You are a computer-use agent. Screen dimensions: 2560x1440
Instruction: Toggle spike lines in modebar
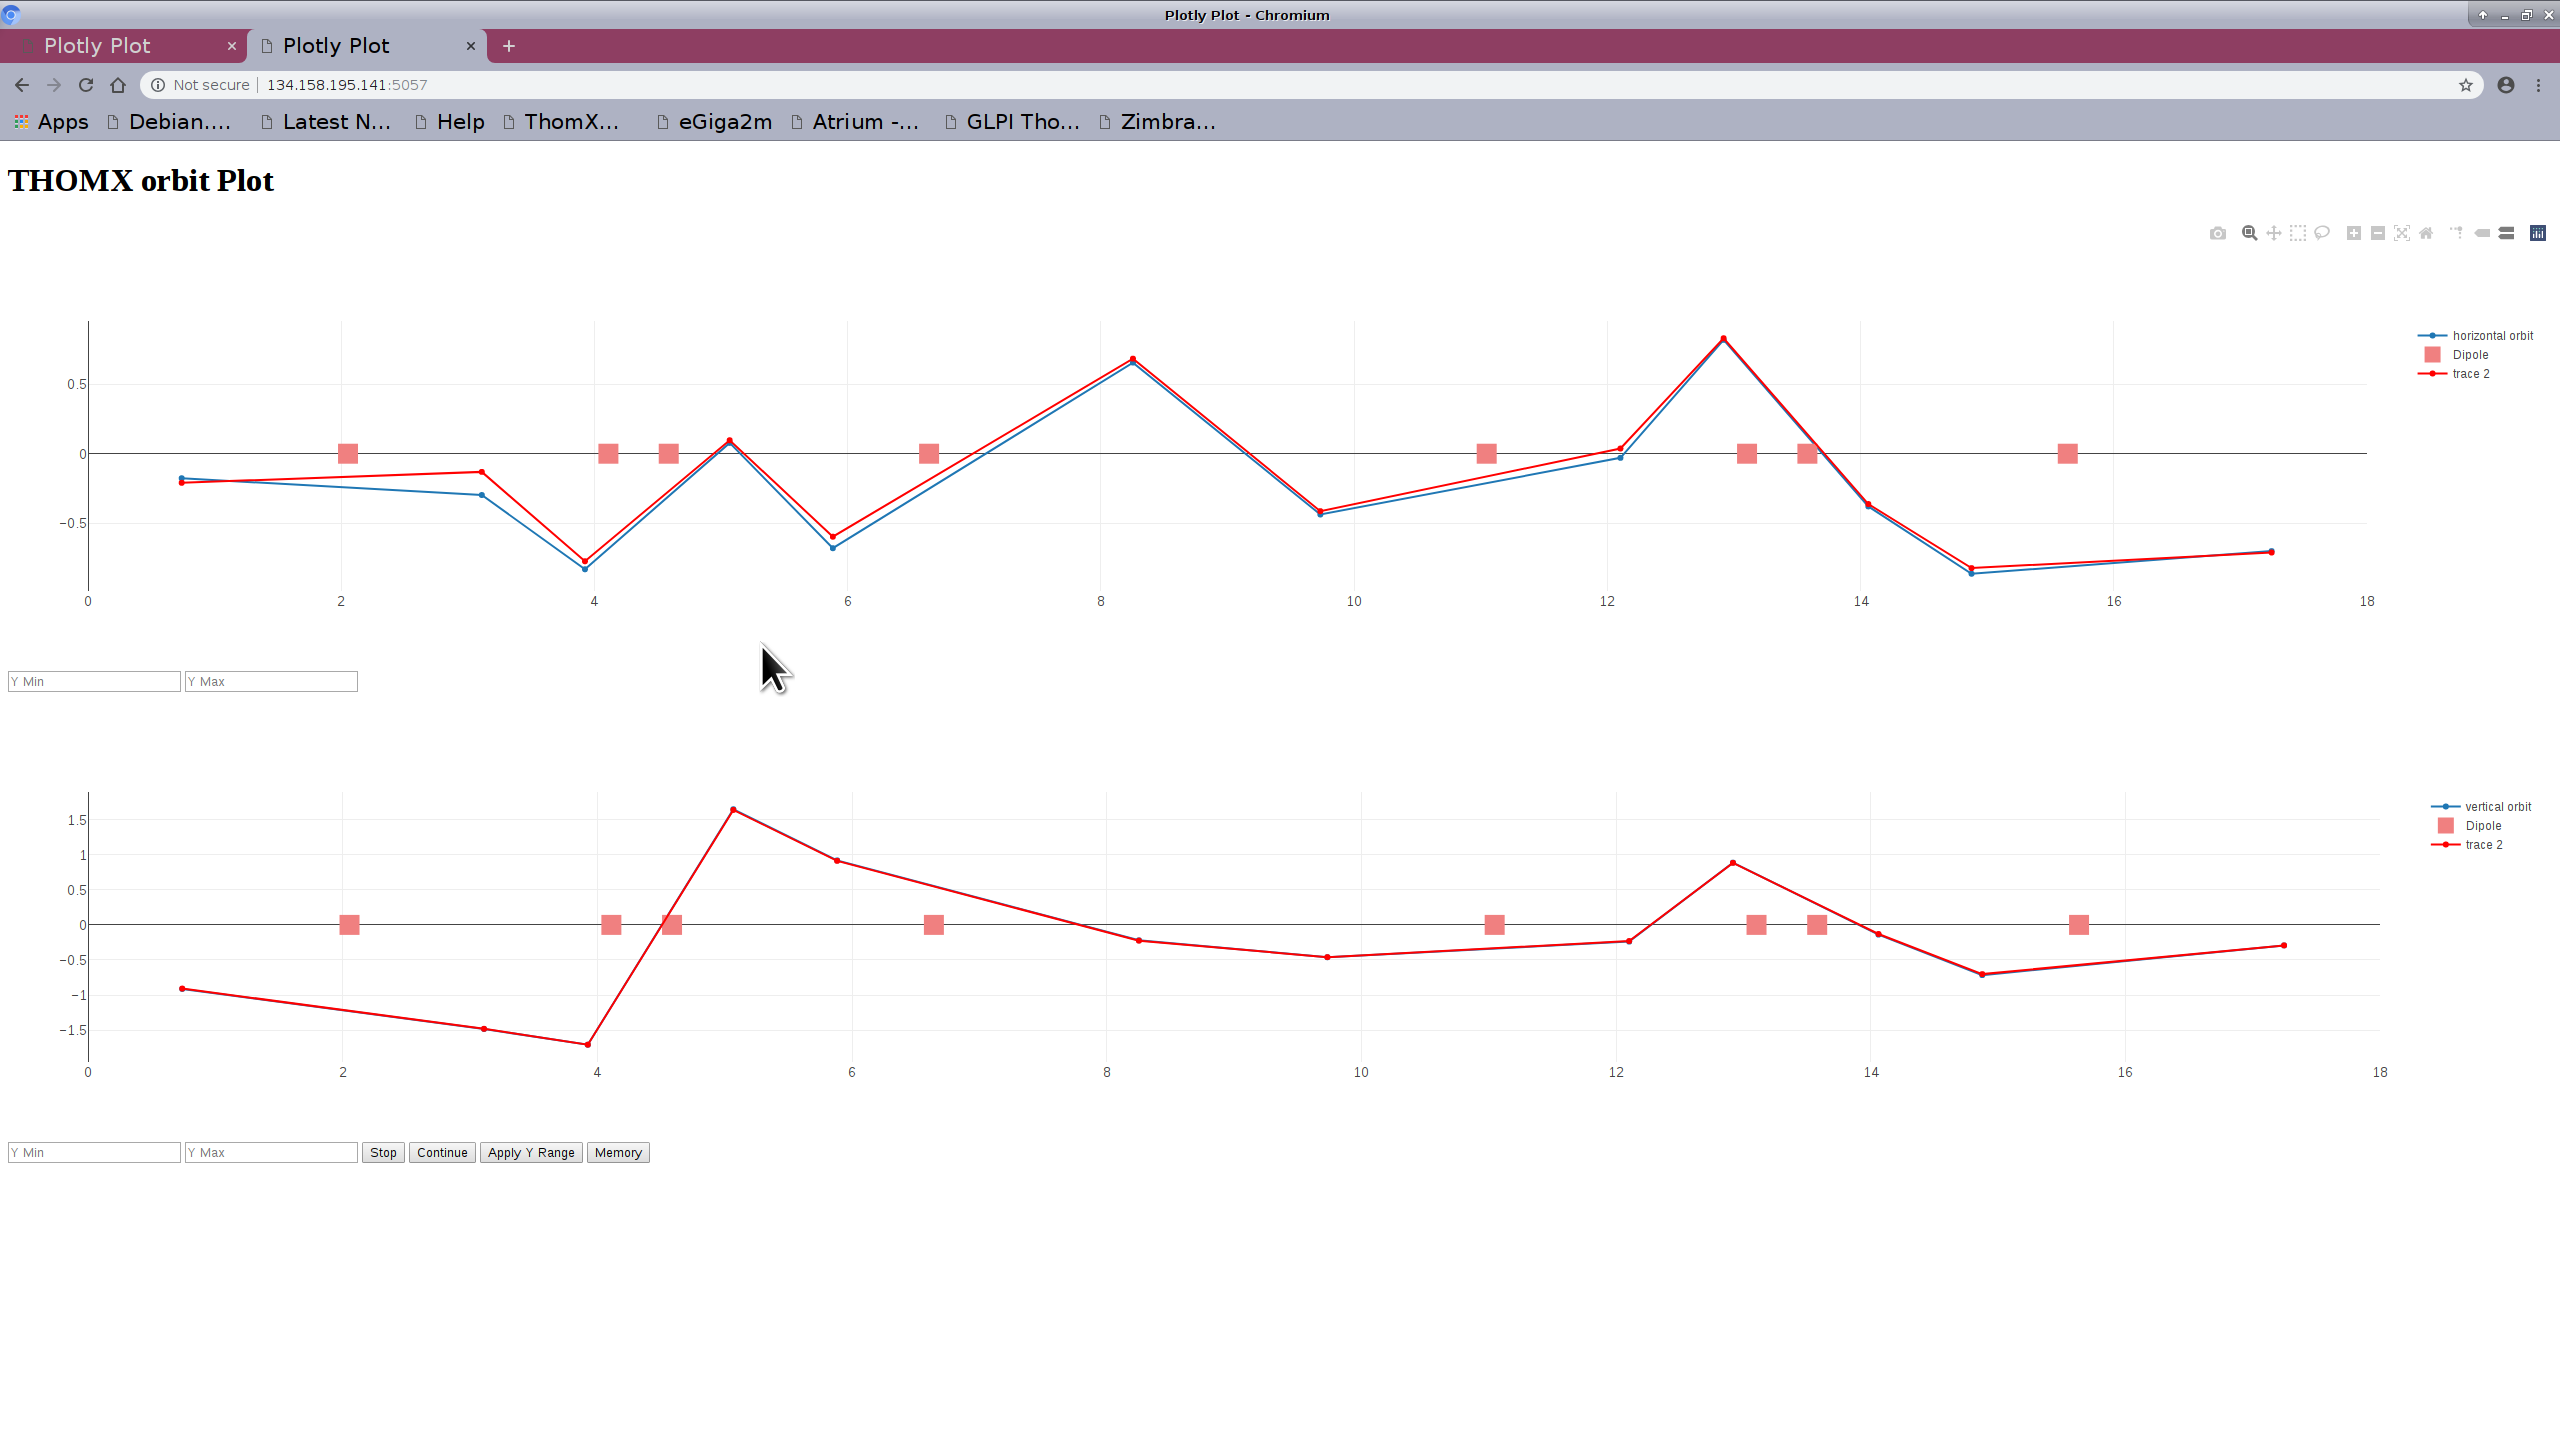coord(2456,233)
